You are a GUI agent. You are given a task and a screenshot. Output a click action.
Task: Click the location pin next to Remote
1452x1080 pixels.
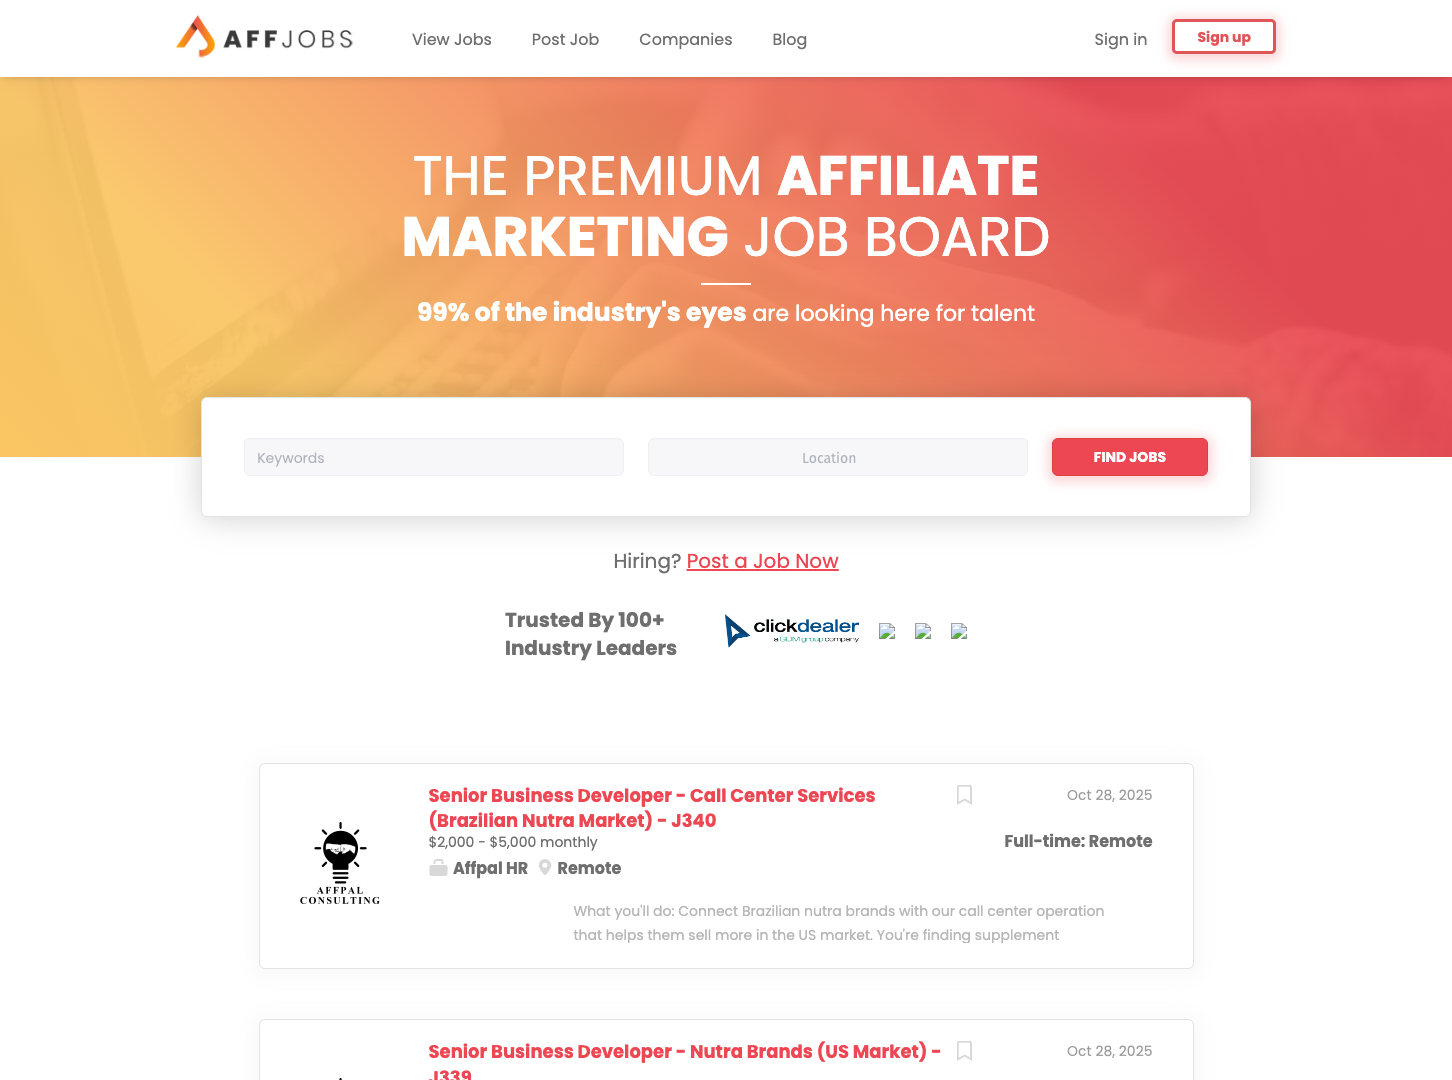(545, 868)
